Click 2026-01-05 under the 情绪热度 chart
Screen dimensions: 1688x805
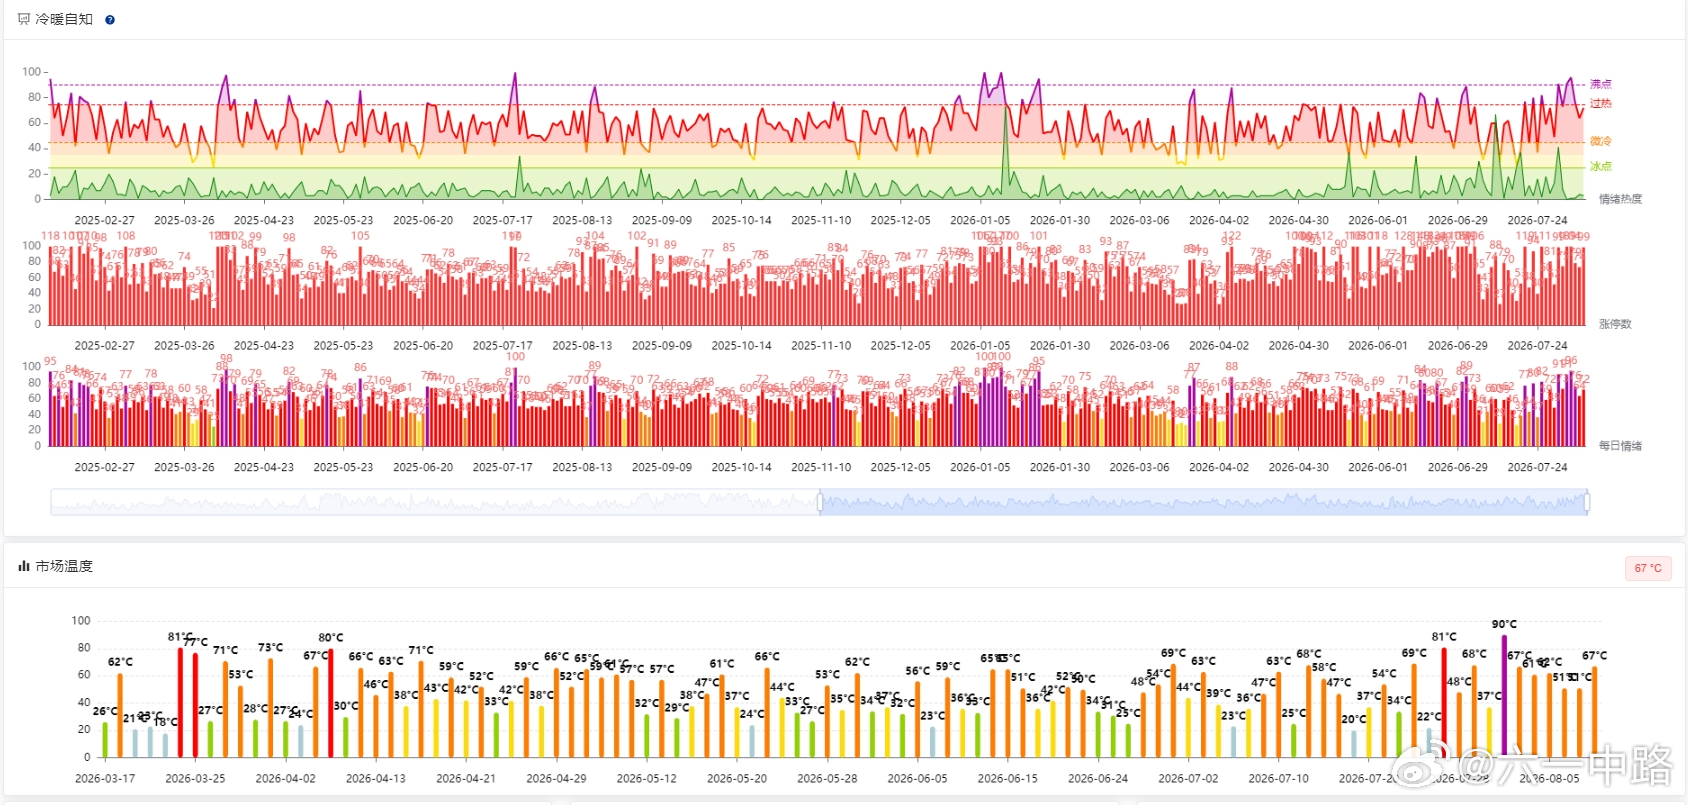point(980,220)
